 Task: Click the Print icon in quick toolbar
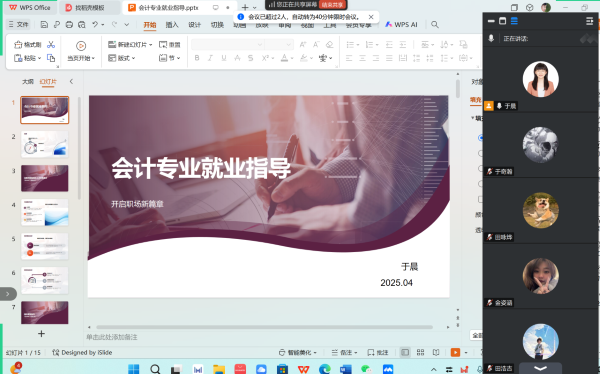69,24
